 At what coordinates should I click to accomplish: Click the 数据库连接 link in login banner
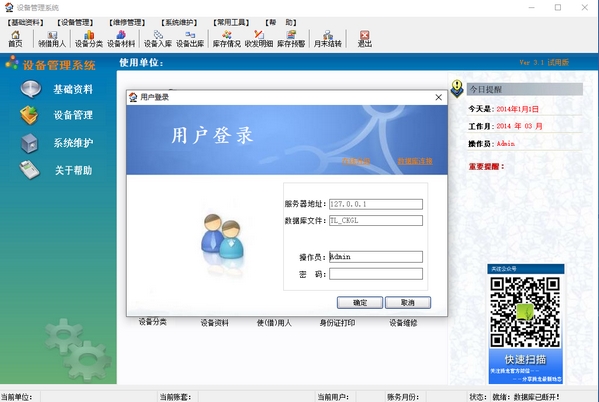[x=415, y=161]
